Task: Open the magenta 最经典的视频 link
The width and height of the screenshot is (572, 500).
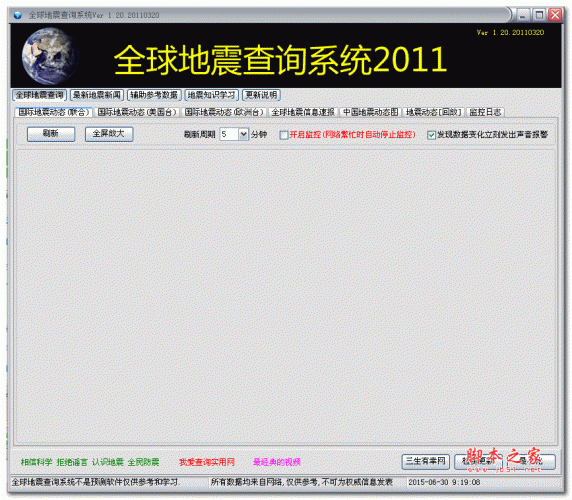Action: 277,462
